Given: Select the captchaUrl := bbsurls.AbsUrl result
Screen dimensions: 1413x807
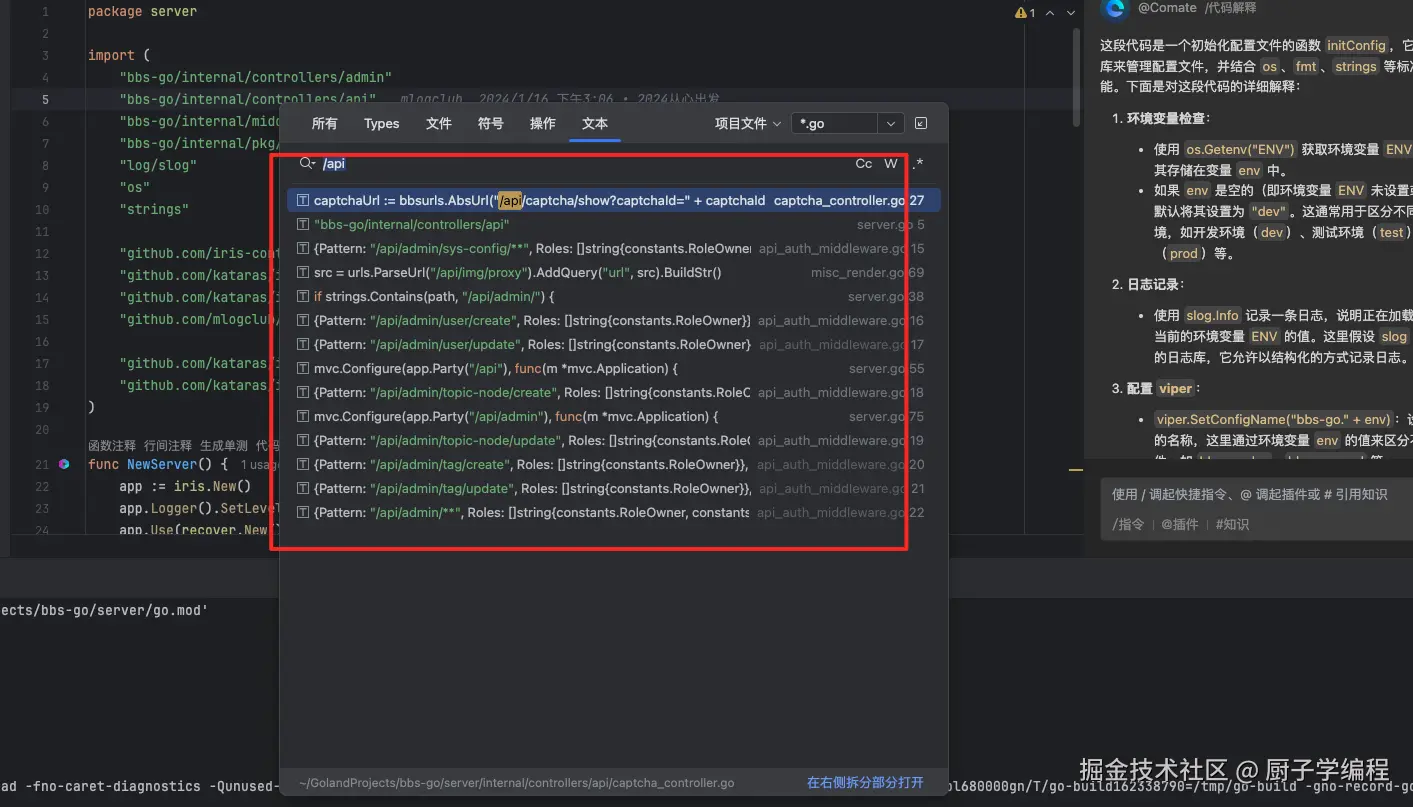Looking at the screenshot, I should point(613,201).
